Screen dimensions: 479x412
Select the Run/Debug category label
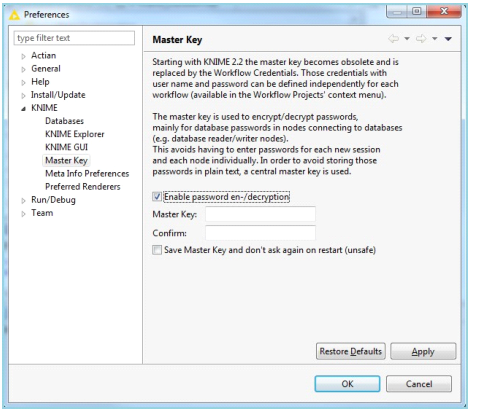pos(53,200)
